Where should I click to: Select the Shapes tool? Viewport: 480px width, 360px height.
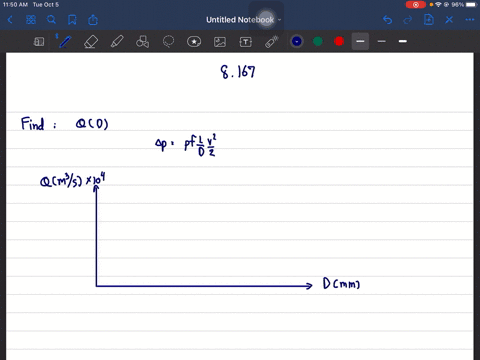click(143, 42)
